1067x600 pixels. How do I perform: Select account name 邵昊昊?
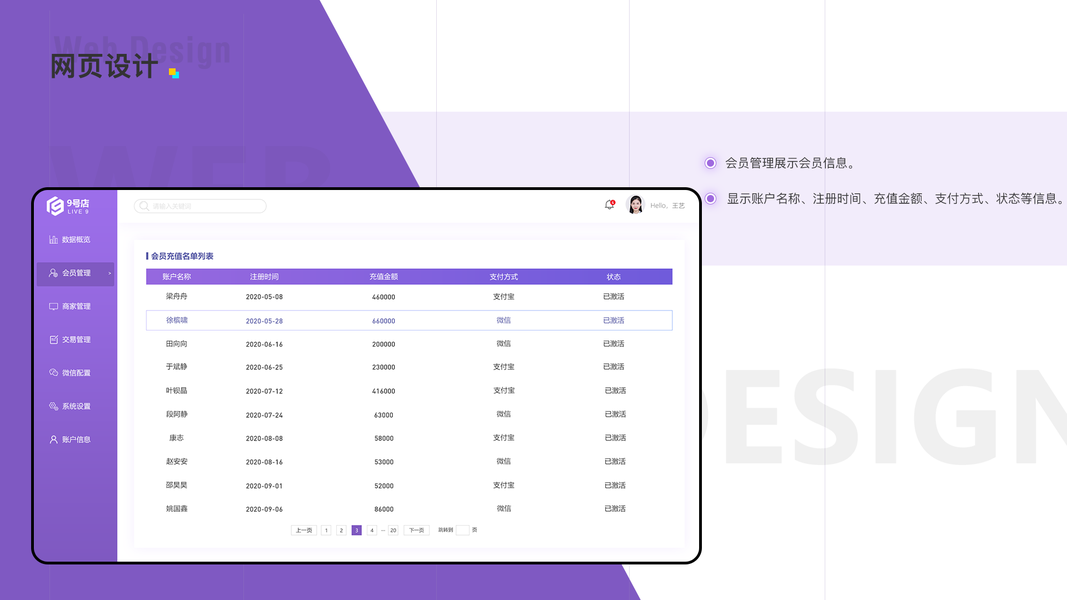pos(176,485)
